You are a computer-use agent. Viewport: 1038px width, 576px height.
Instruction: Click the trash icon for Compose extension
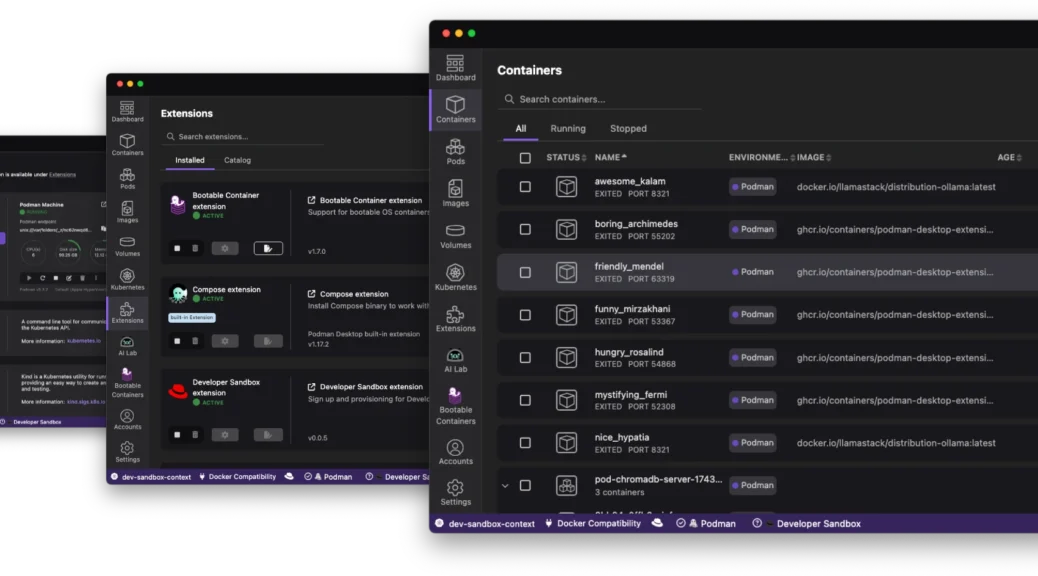[x=195, y=341]
